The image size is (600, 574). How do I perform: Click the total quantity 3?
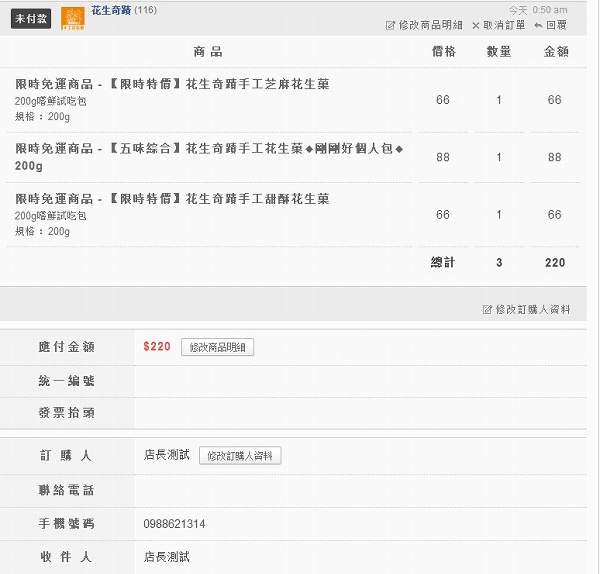click(499, 263)
